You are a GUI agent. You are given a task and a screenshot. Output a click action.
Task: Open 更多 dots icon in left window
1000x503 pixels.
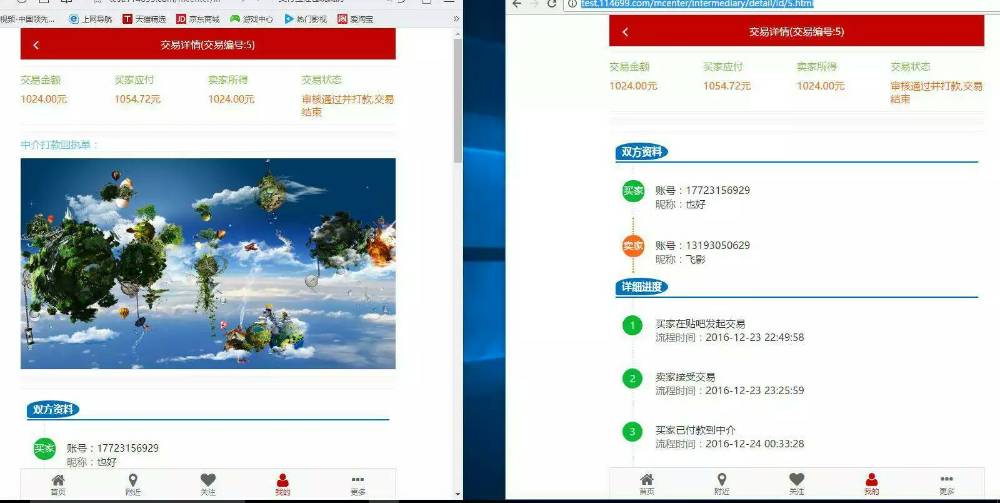(x=358, y=485)
